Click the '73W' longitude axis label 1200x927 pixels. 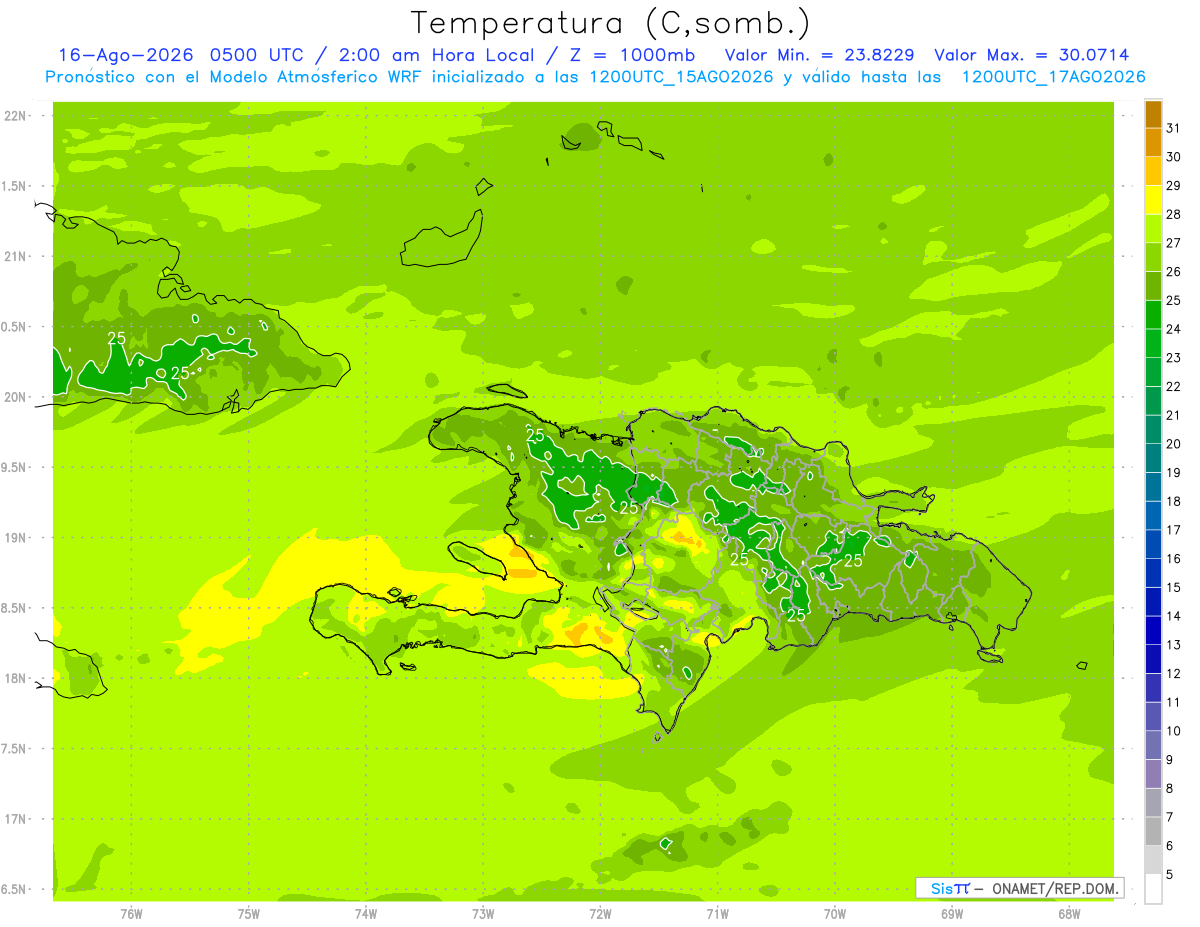pyautogui.click(x=483, y=914)
